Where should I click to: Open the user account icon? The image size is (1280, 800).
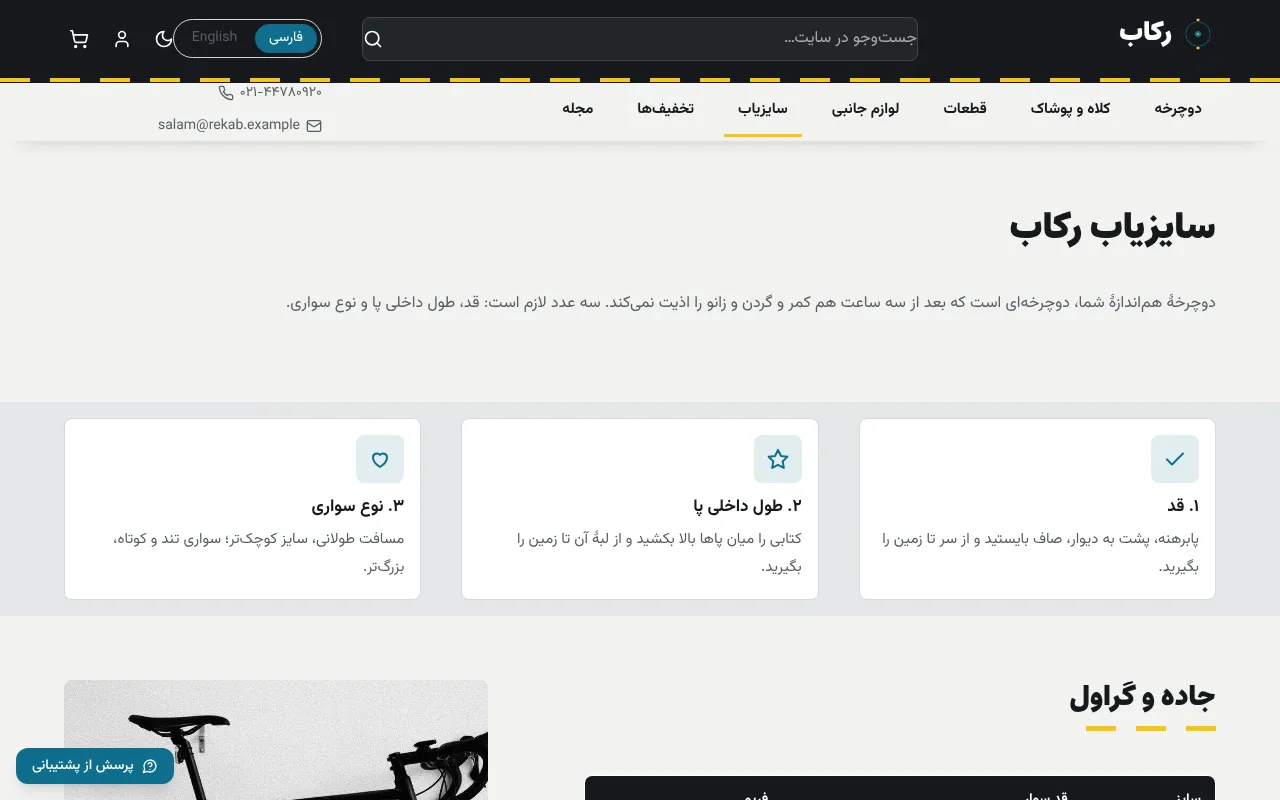tap(122, 39)
